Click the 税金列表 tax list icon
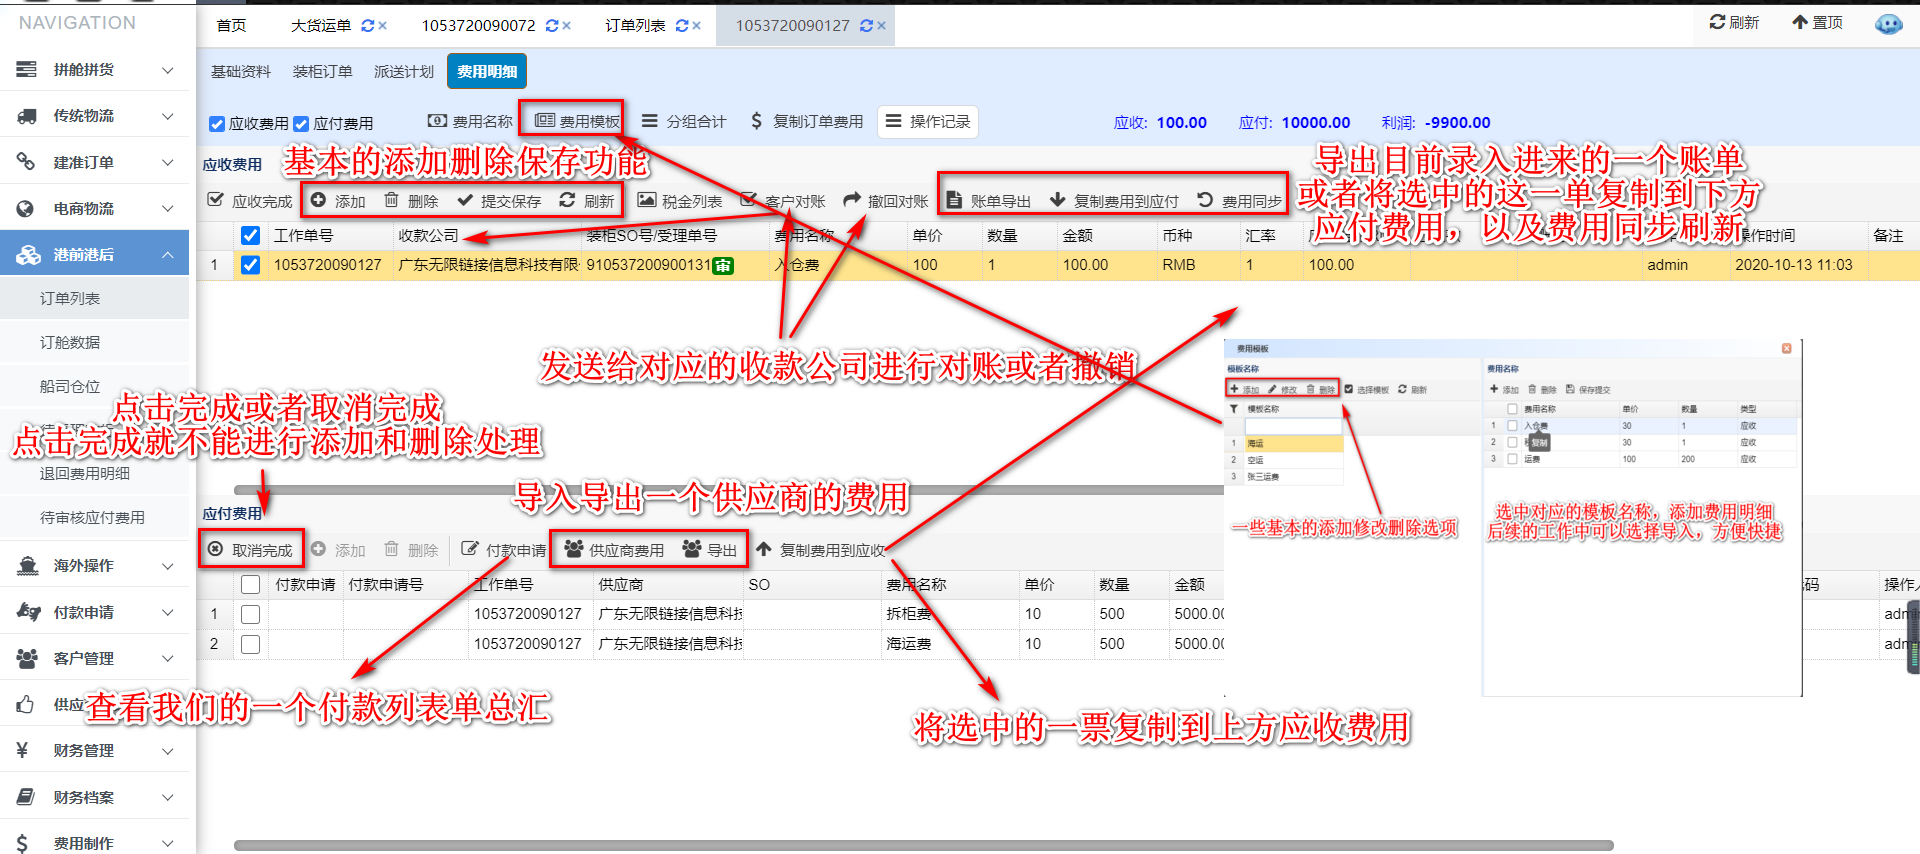 (647, 200)
